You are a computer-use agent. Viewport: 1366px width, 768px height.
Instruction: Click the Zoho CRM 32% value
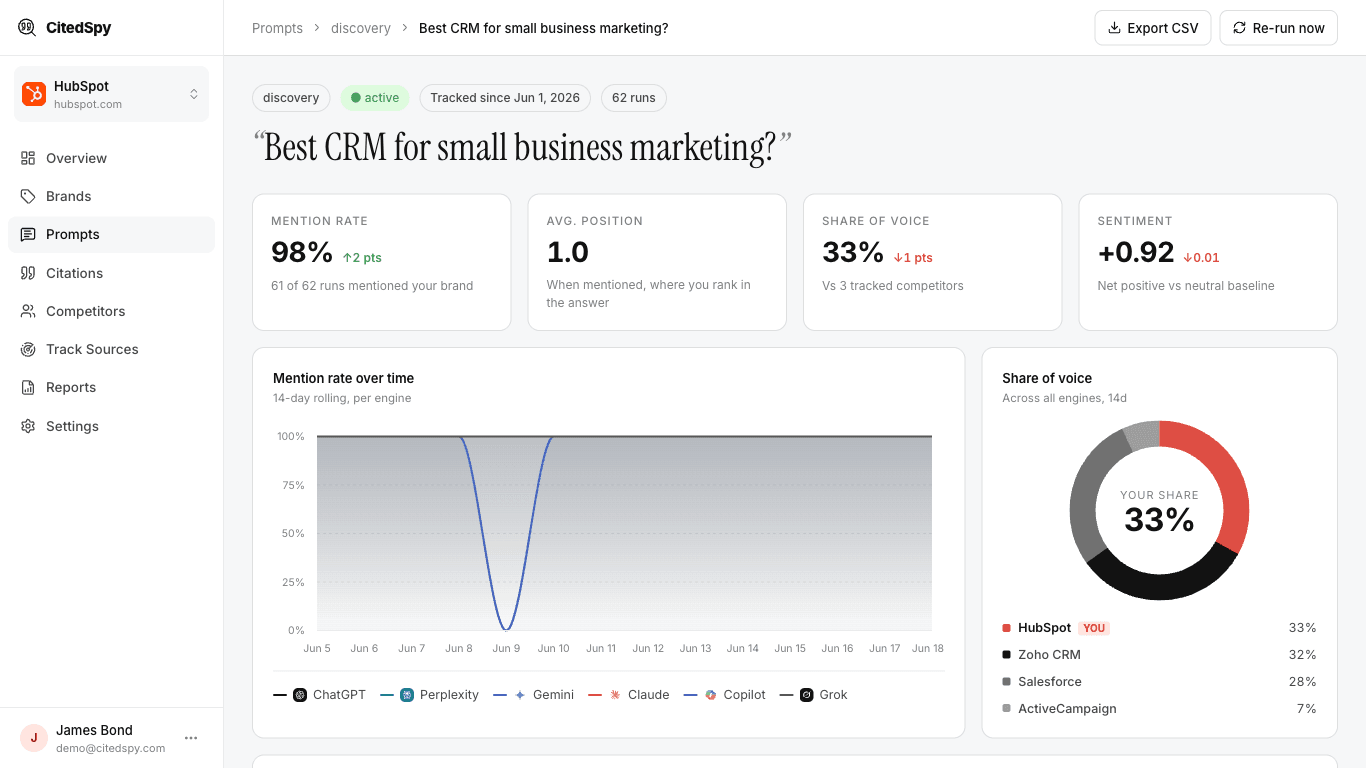point(1302,655)
